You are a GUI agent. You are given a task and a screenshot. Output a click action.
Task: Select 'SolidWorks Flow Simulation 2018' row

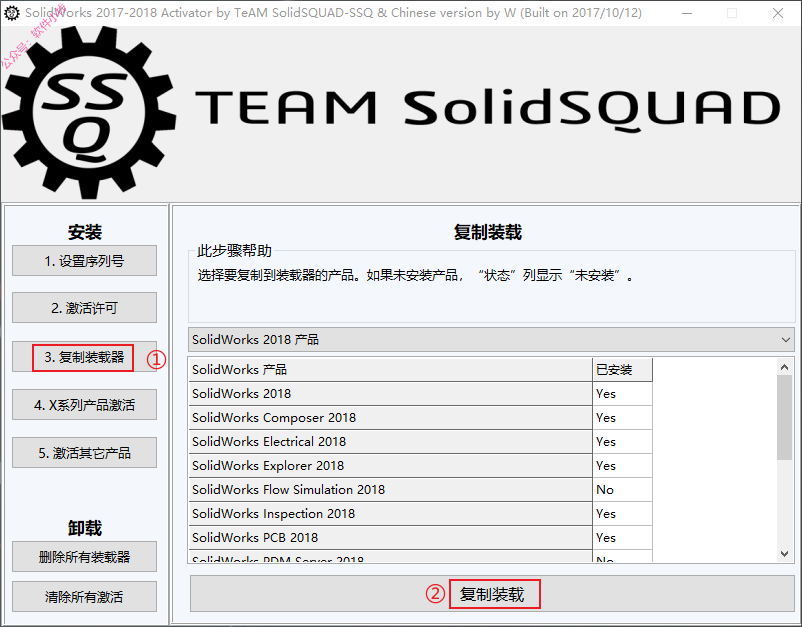pyautogui.click(x=420, y=490)
